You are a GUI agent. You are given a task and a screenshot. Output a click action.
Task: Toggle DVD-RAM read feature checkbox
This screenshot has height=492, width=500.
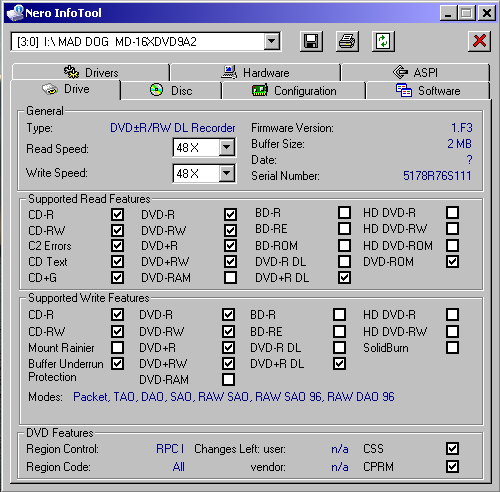click(x=230, y=278)
